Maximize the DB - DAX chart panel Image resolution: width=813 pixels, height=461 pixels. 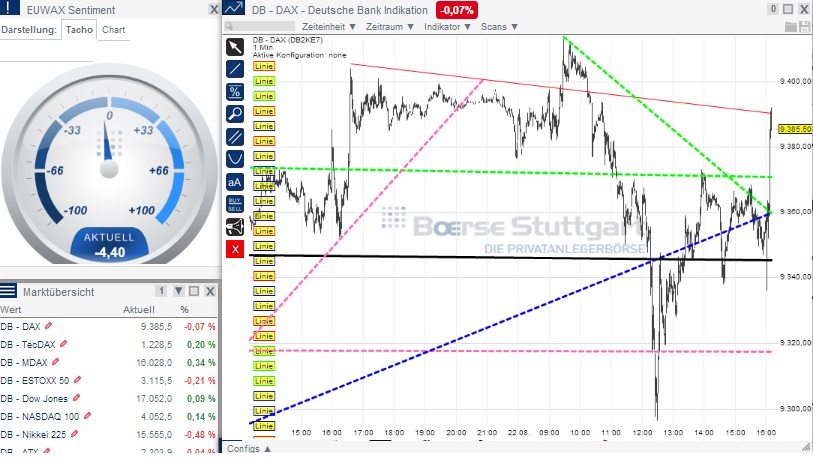tap(788, 9)
